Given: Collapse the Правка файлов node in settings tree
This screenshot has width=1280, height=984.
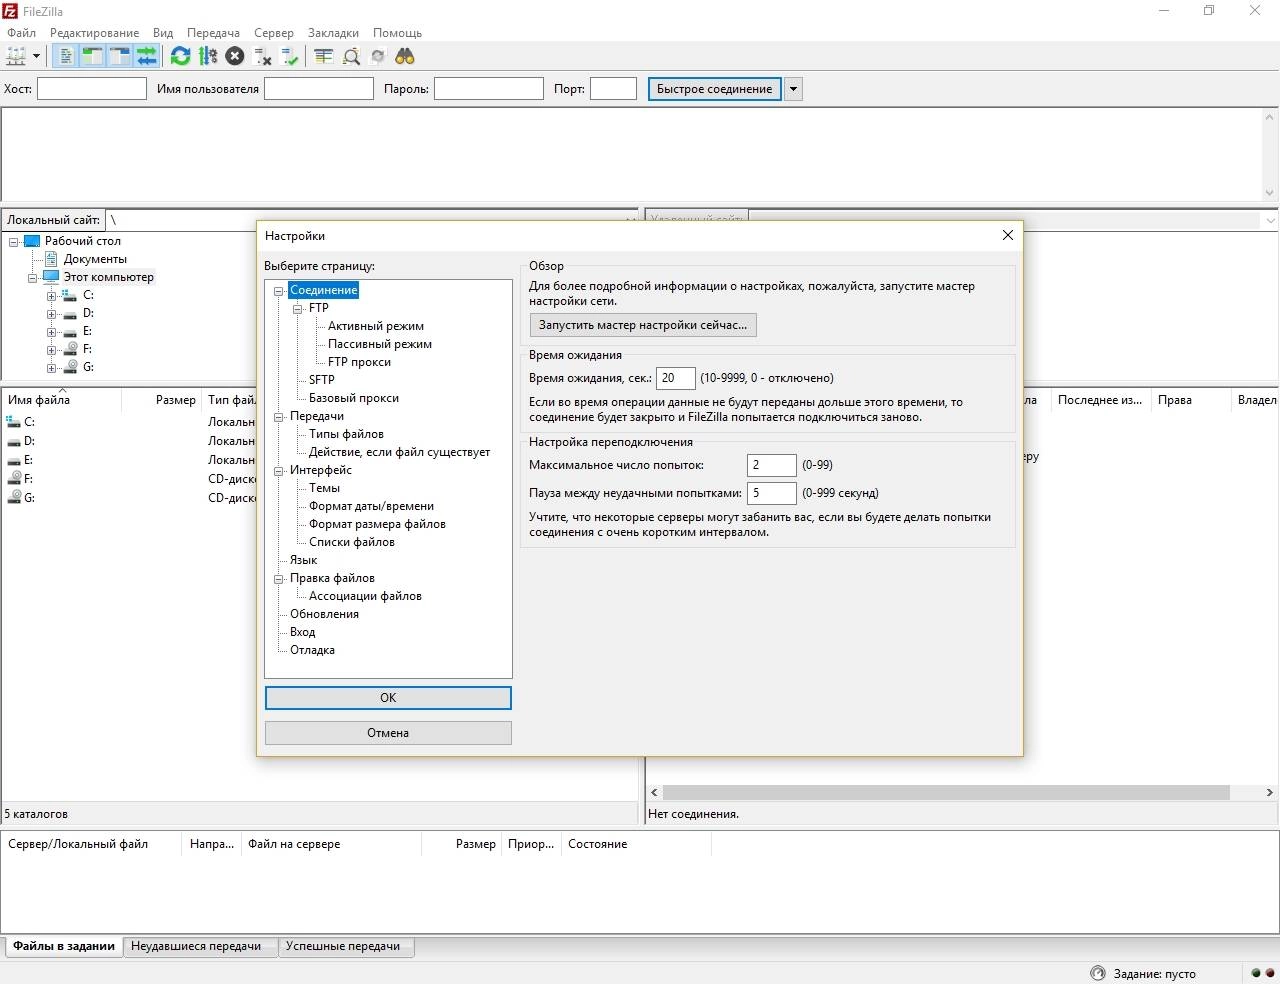Looking at the screenshot, I should click(x=279, y=578).
